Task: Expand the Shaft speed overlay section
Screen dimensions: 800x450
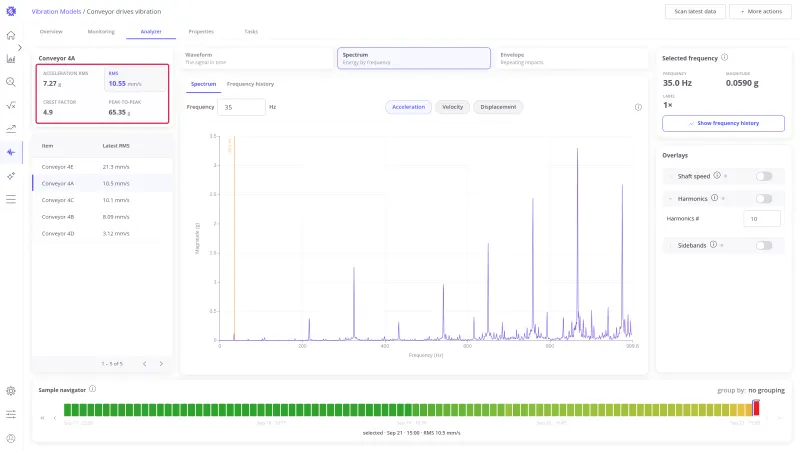Action: 670,176
